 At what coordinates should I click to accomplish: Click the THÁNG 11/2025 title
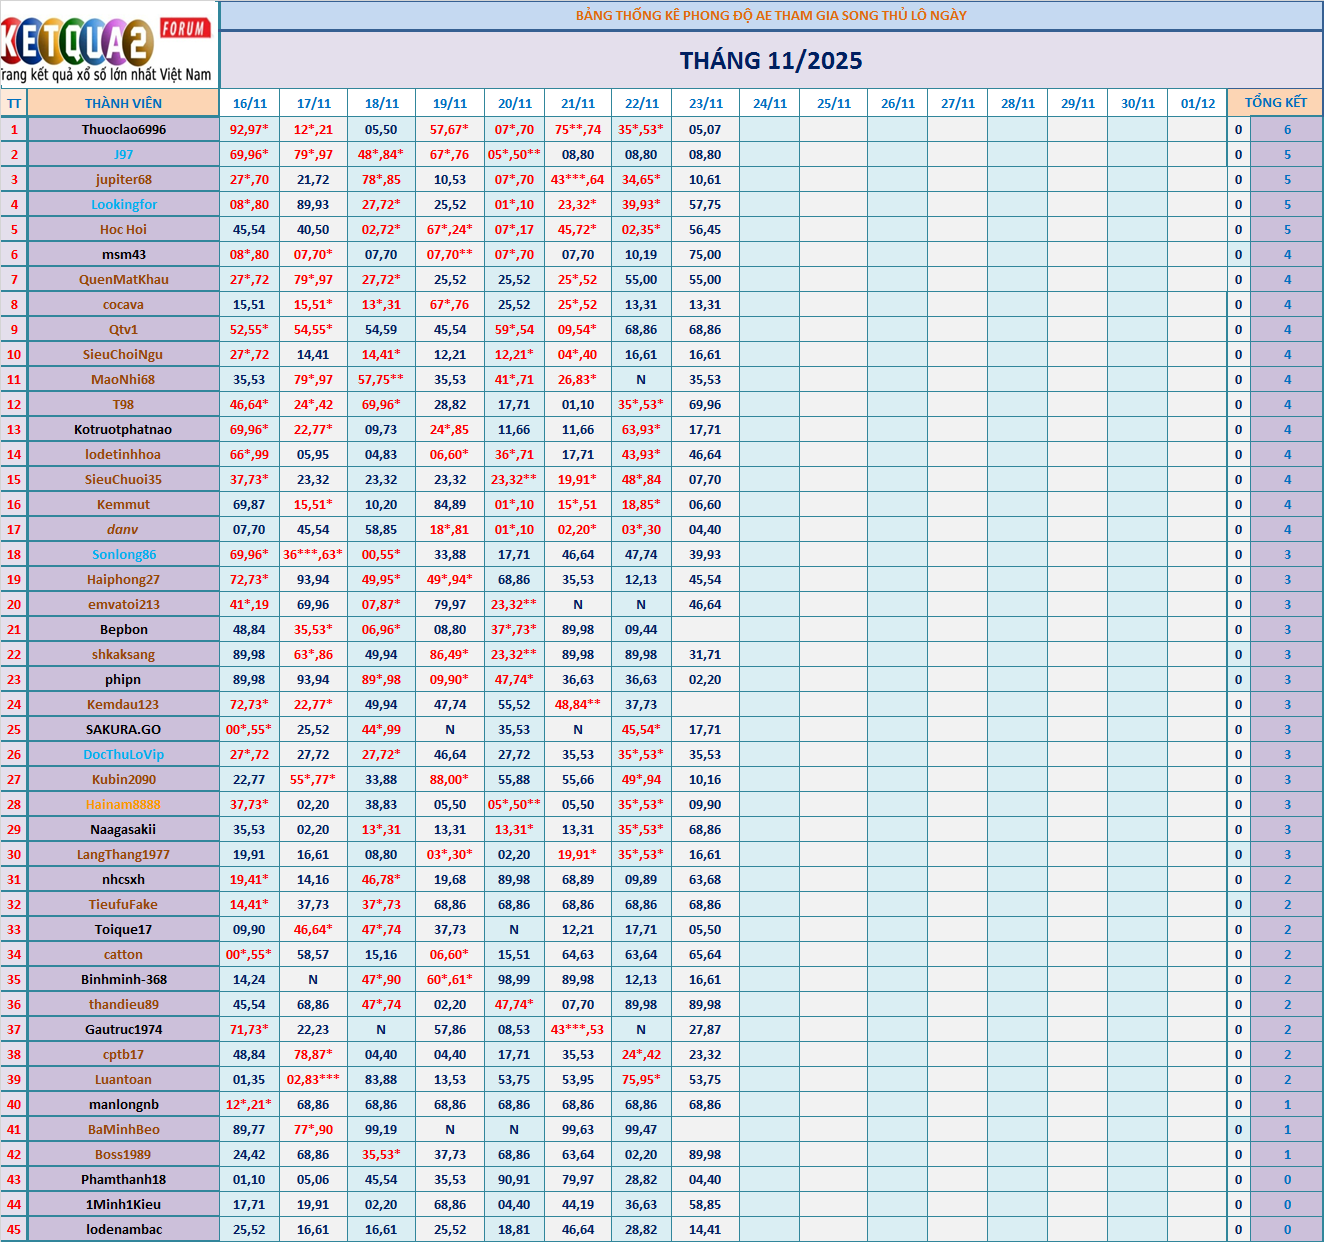click(771, 61)
